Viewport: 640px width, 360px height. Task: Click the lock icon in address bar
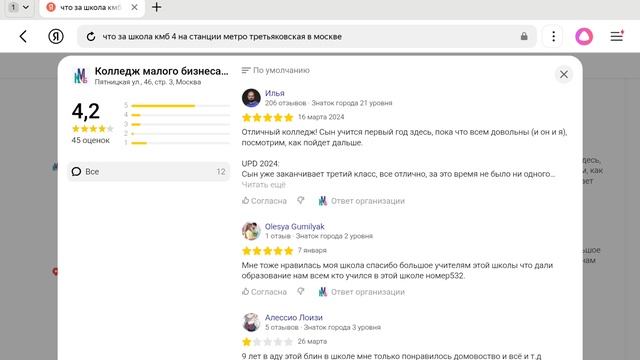click(524, 36)
